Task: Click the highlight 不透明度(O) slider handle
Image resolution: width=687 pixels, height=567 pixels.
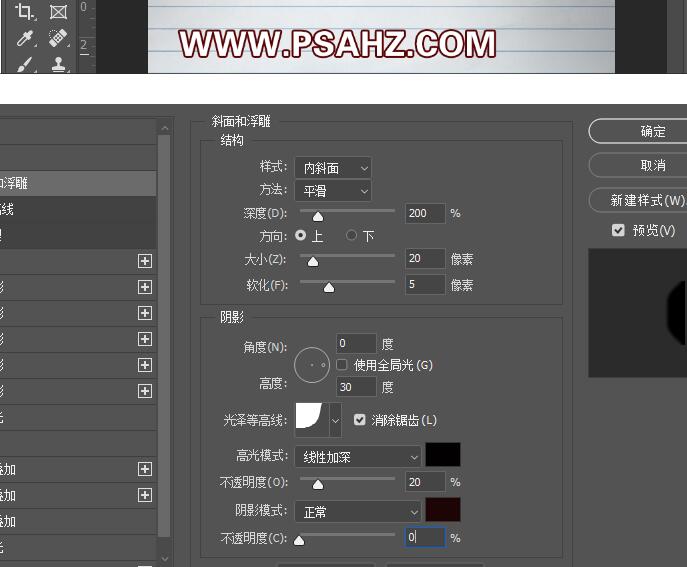Action: pyautogui.click(x=318, y=485)
